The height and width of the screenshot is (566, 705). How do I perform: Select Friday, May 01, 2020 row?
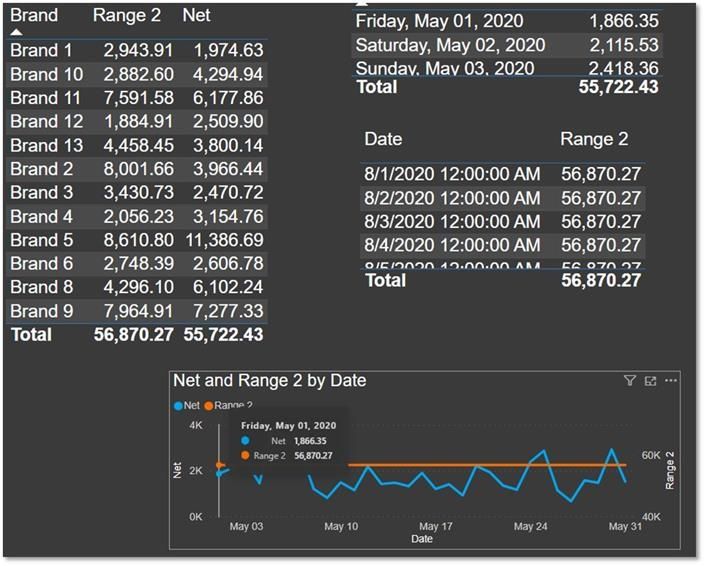pyautogui.click(x=507, y=21)
